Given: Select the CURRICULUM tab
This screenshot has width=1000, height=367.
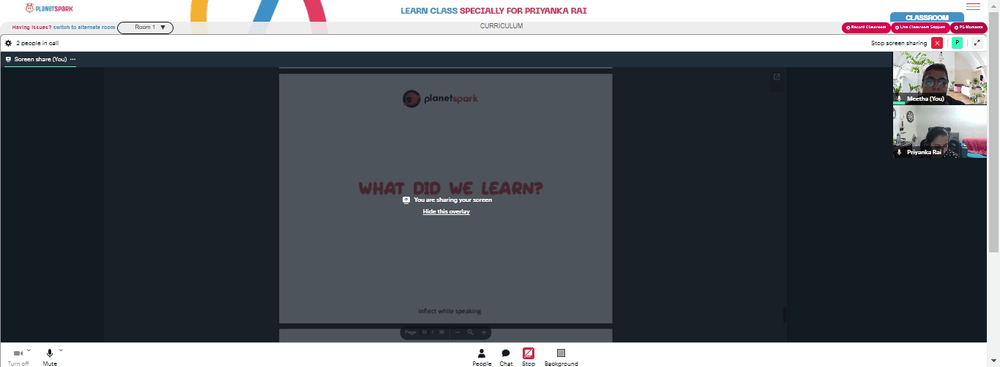Looking at the screenshot, I should point(501,26).
